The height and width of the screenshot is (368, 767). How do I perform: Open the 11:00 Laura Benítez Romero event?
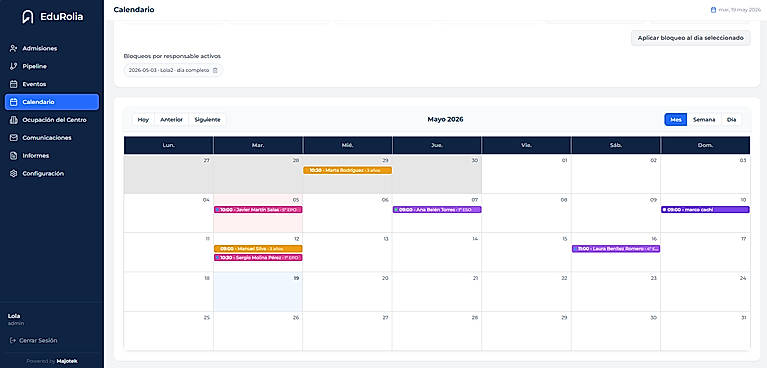coord(616,249)
